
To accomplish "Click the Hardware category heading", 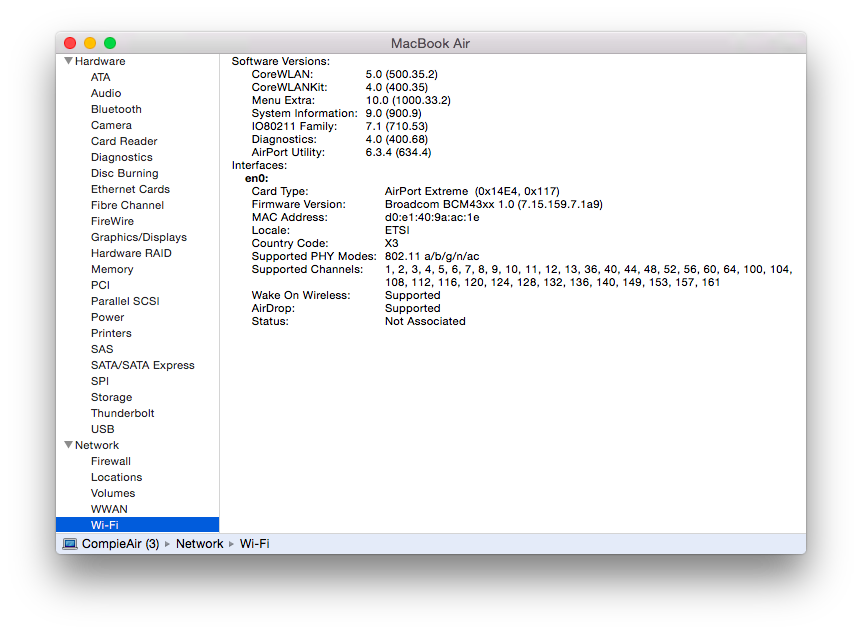I will point(100,61).
